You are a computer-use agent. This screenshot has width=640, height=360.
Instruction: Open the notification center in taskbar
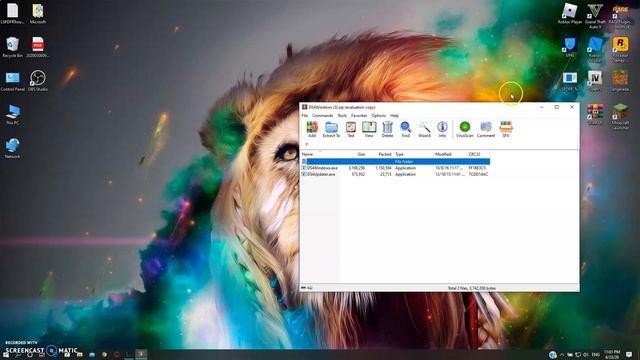coord(629,354)
